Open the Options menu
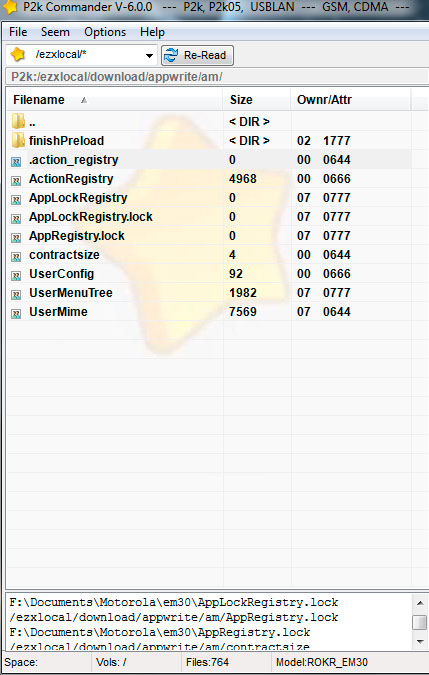429x675 pixels. click(105, 32)
